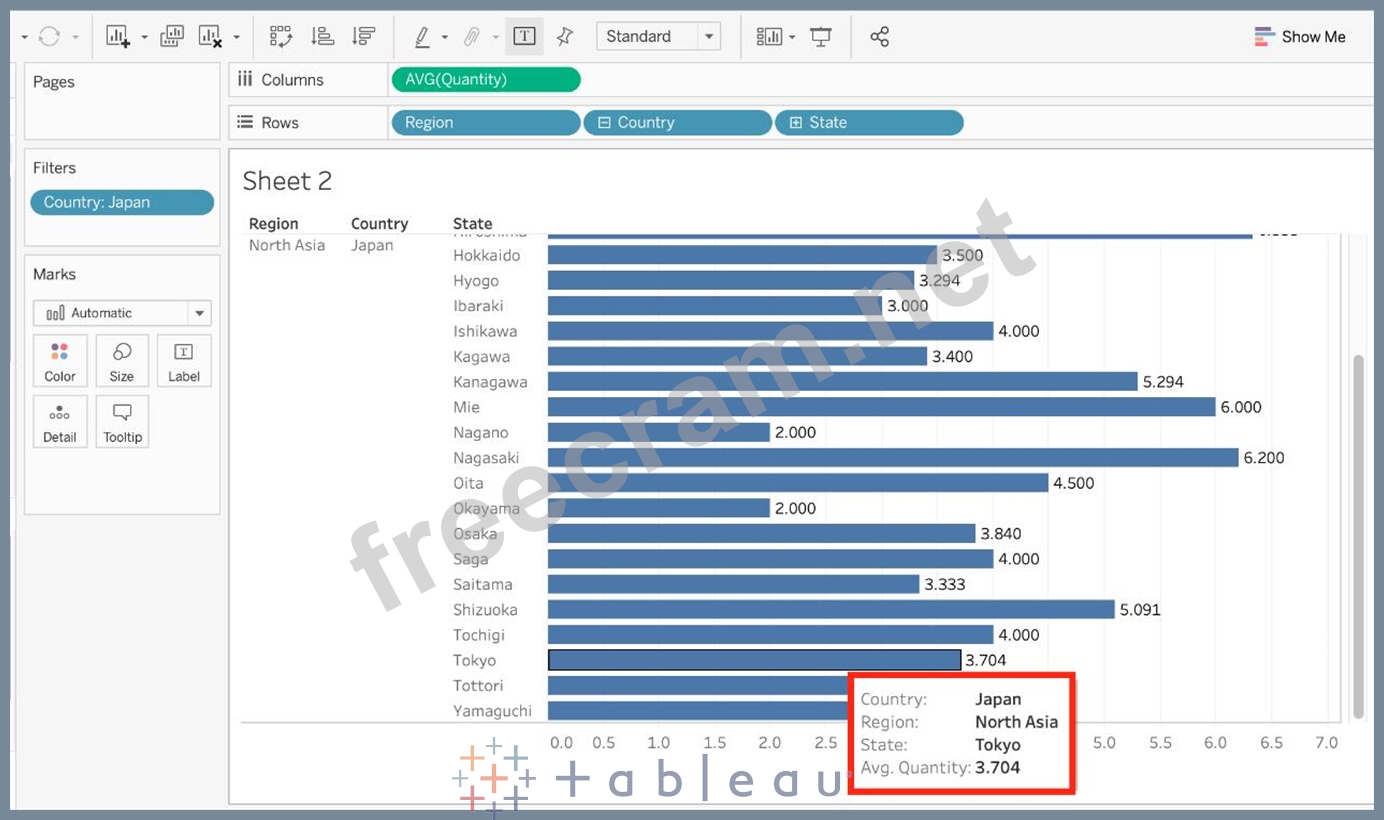The image size is (1384, 820).
Task: Click the Fix Axes pin icon
Action: point(565,37)
